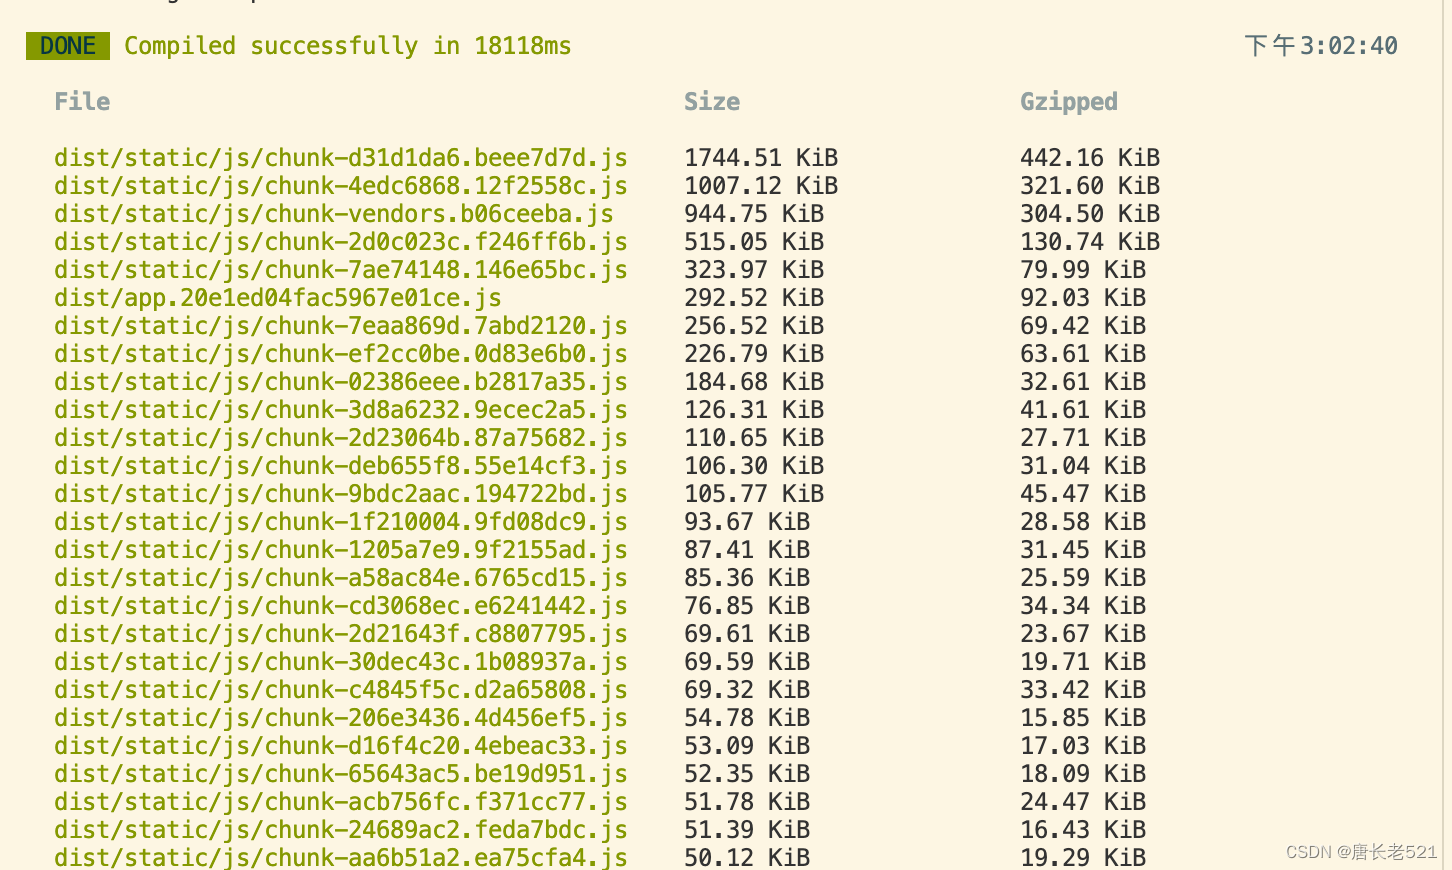Click gzipped value 34.34 KiB
The height and width of the screenshot is (870, 1452).
(1083, 606)
